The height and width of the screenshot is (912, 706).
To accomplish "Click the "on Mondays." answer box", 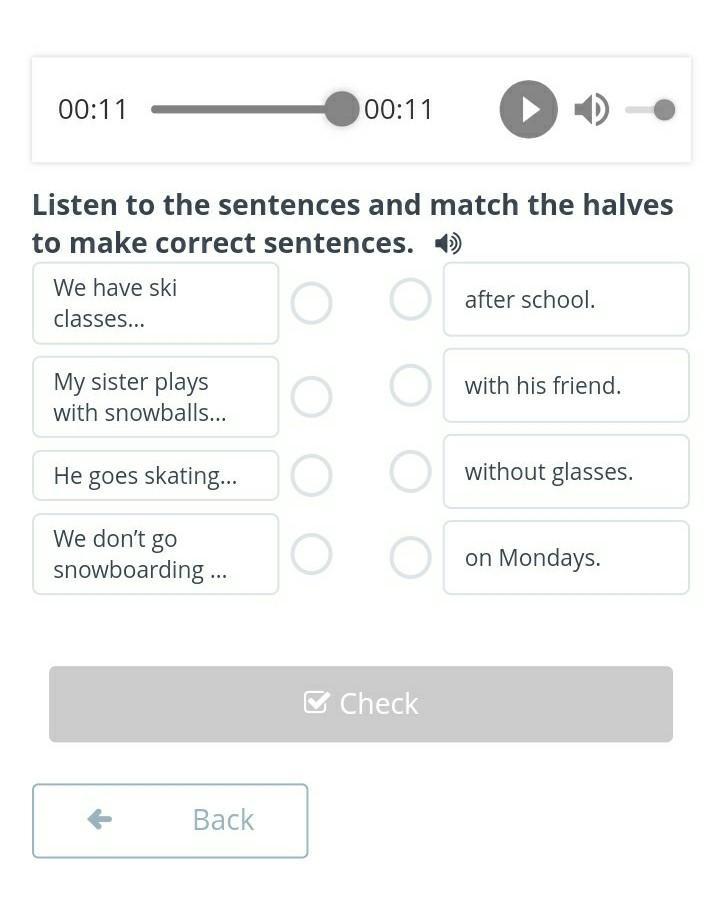I will point(566,557).
